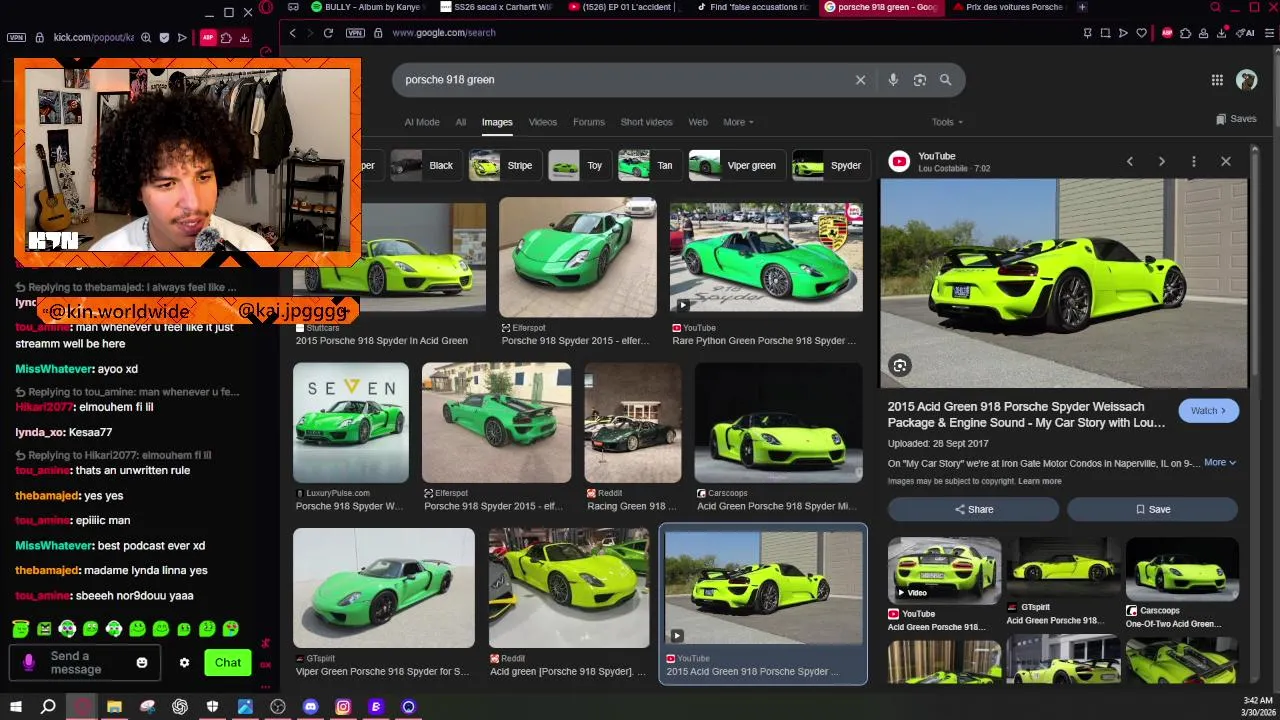Image resolution: width=1280 pixels, height=720 pixels.
Task: Open Instagram from the taskbar
Action: (343, 707)
